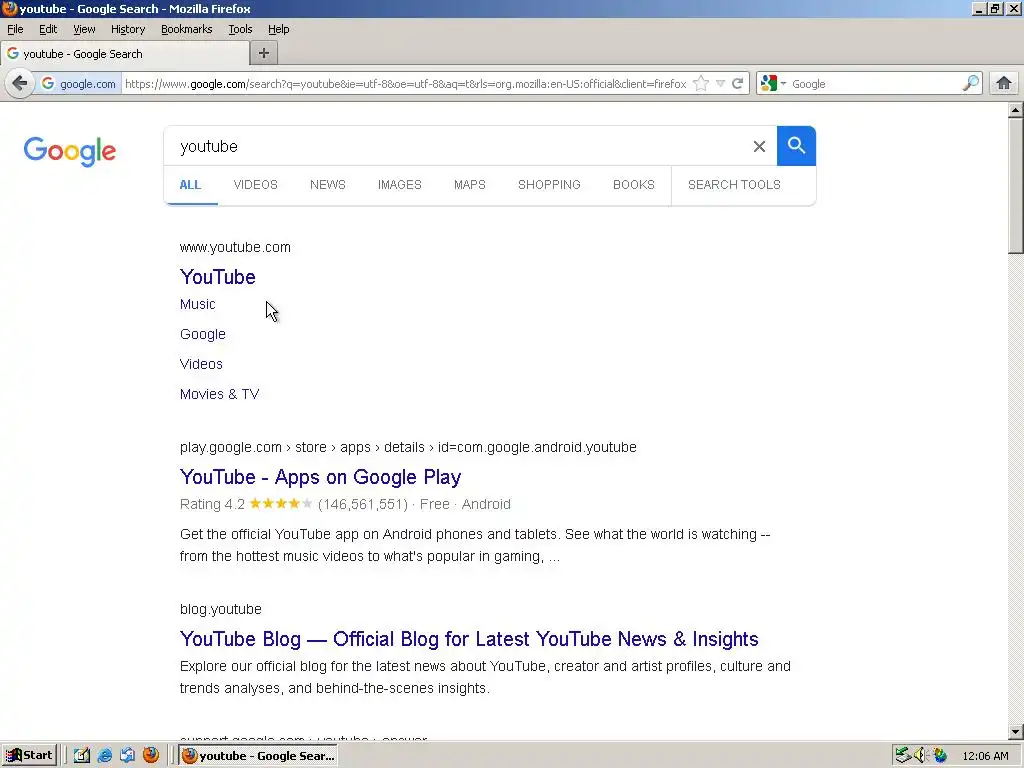The height and width of the screenshot is (768, 1024).
Task: Click the scrollbar up arrow
Action: click(1016, 110)
